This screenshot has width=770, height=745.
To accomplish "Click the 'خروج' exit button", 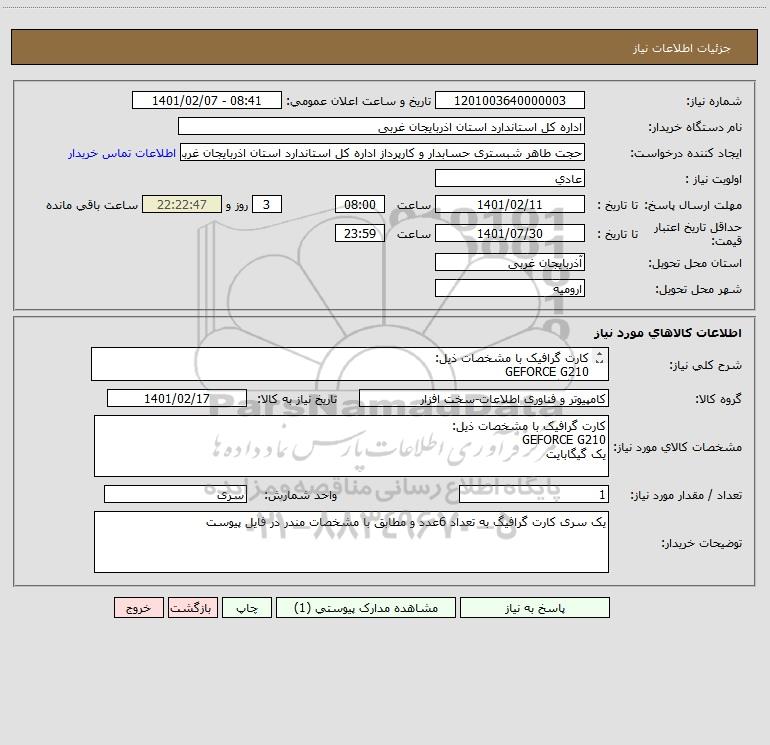I will point(138,608).
